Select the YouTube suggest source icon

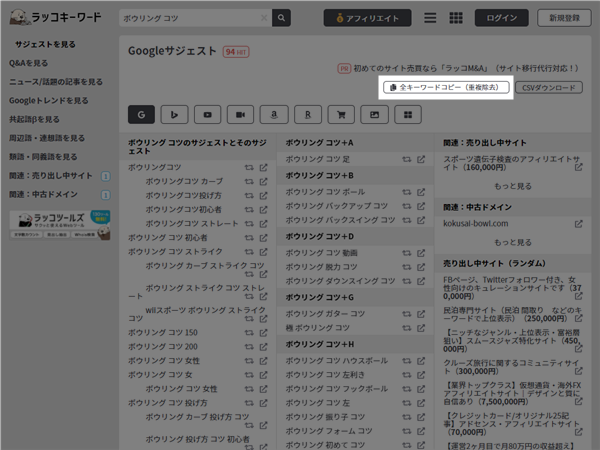(207, 114)
